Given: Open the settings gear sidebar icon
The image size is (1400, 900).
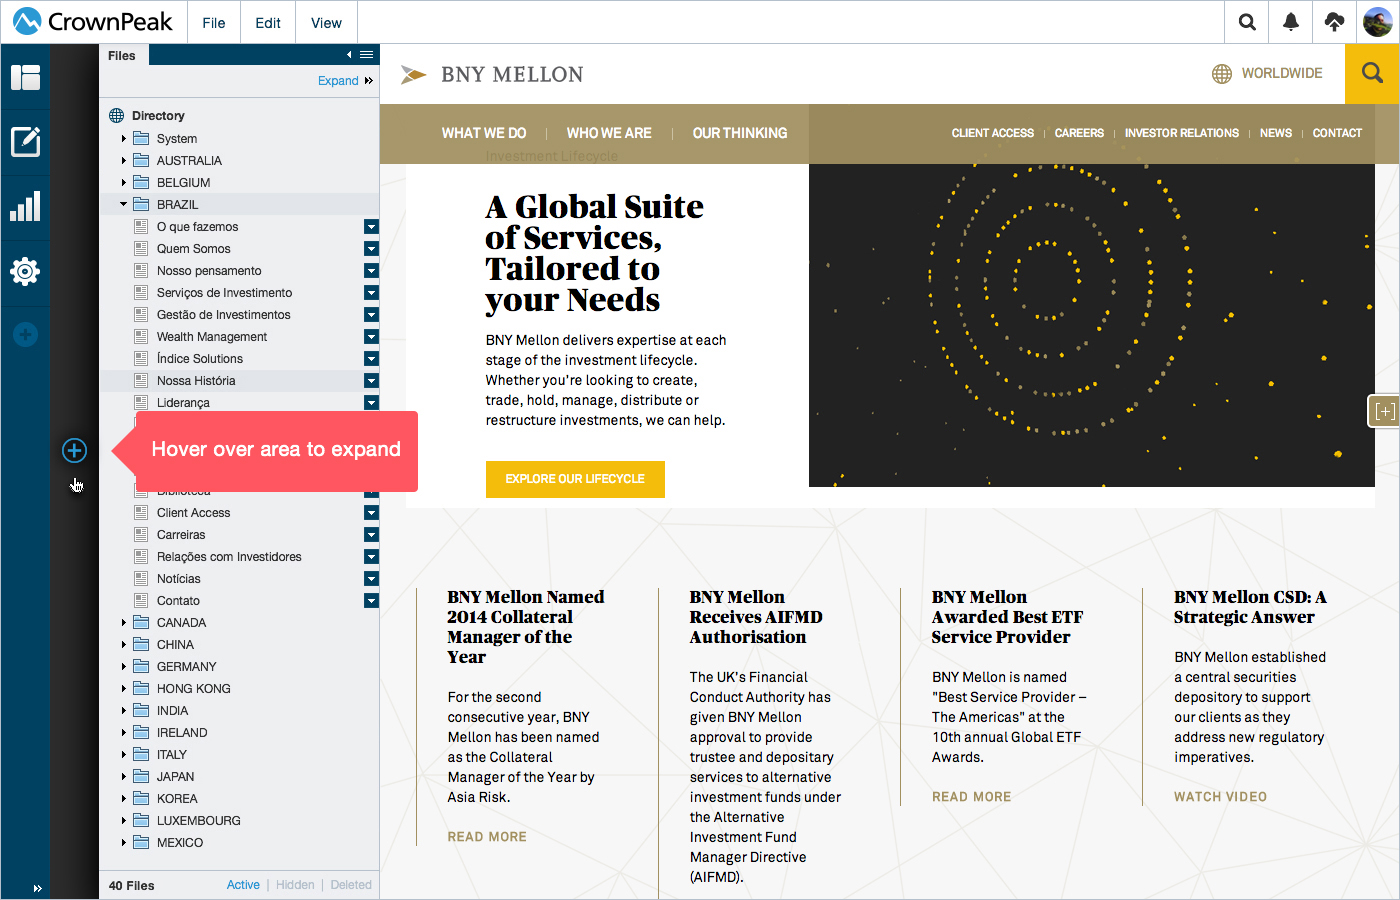Looking at the screenshot, I should (x=25, y=271).
